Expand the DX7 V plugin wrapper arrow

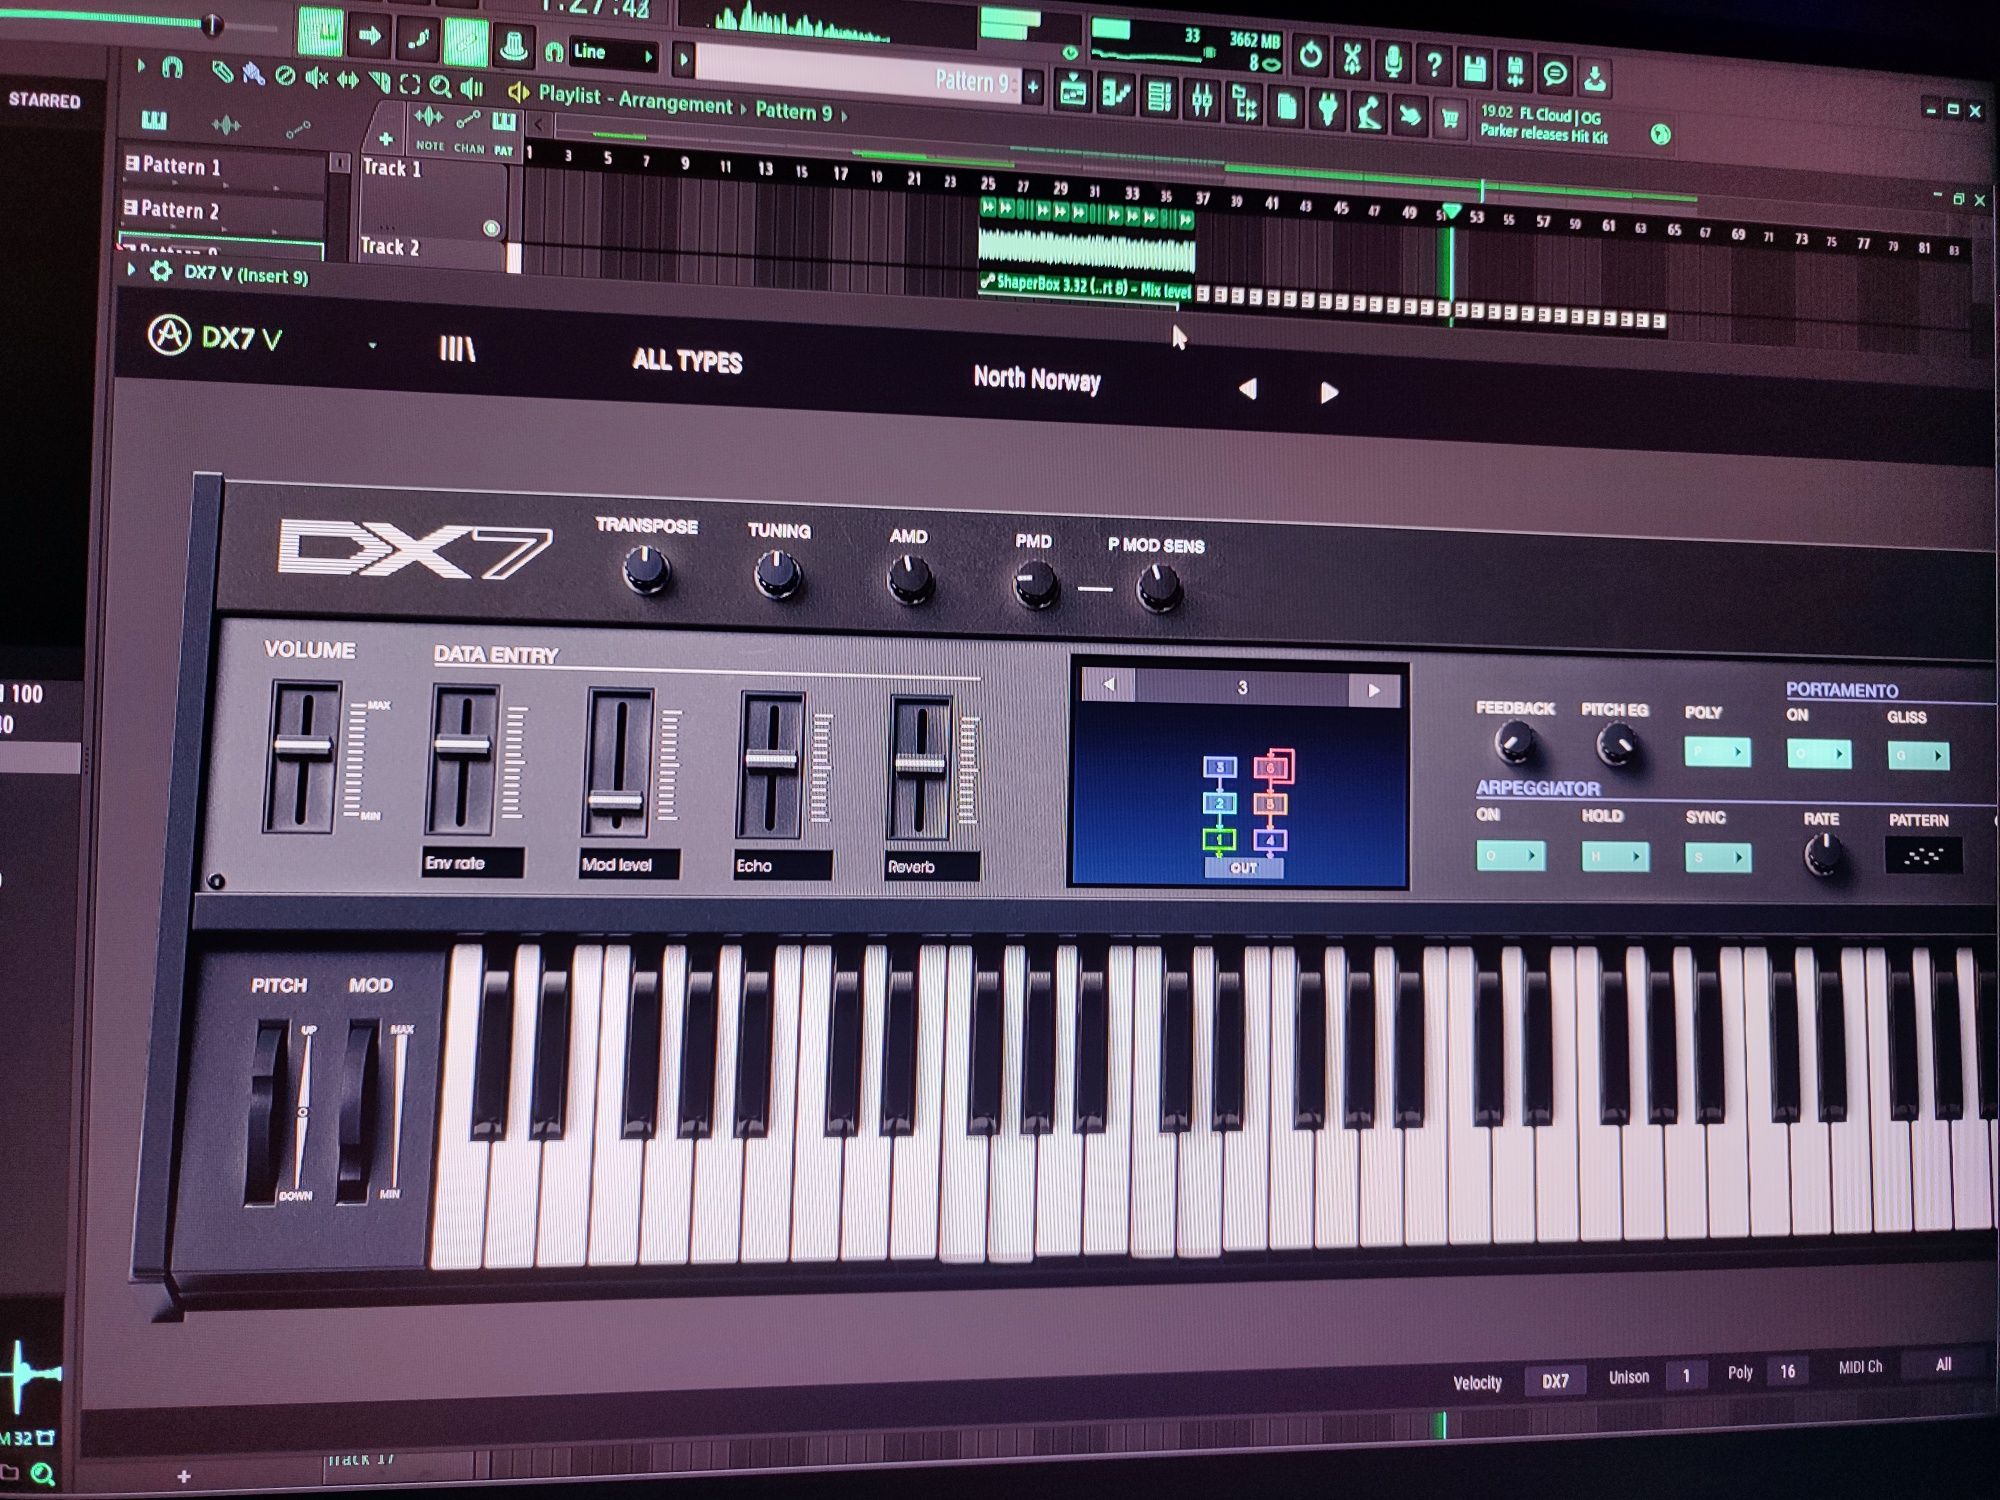coord(131,269)
